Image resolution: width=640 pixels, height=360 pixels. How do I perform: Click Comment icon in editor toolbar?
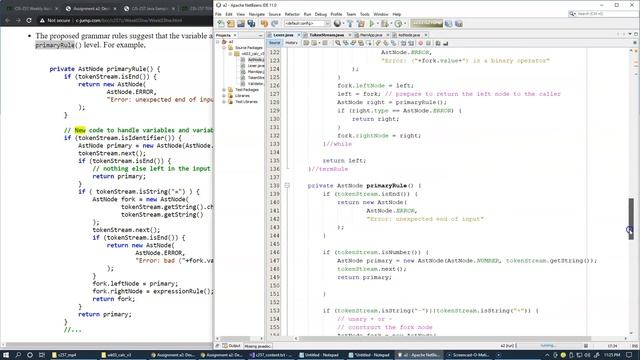(438, 43)
